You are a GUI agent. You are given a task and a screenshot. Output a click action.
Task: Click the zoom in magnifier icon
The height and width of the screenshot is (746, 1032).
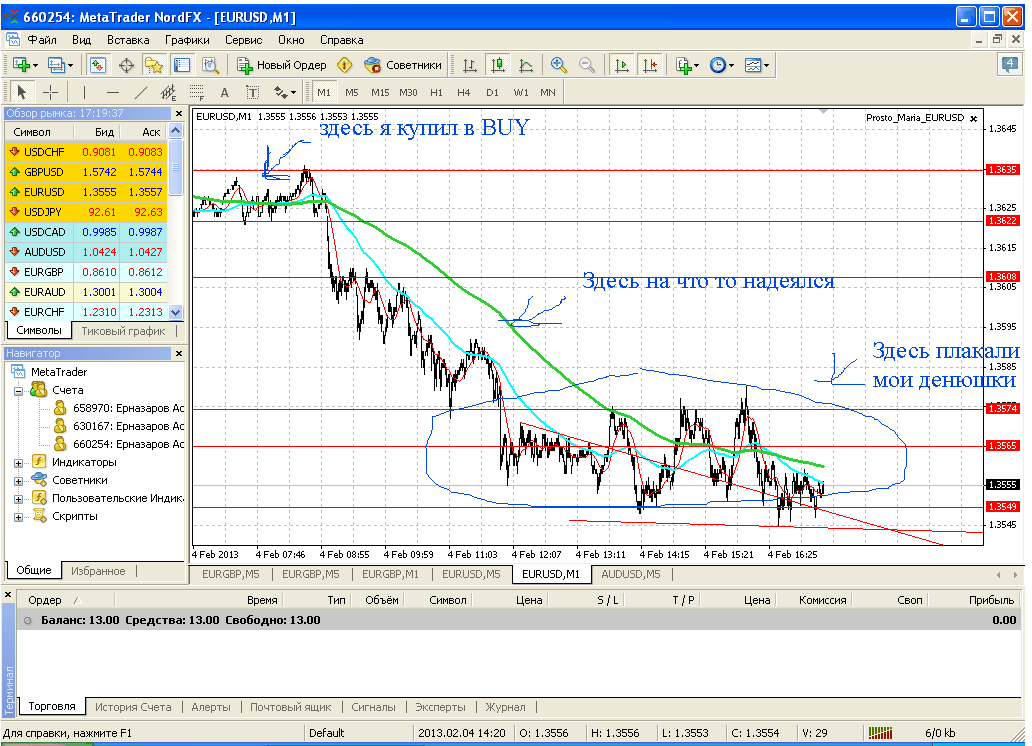559,65
